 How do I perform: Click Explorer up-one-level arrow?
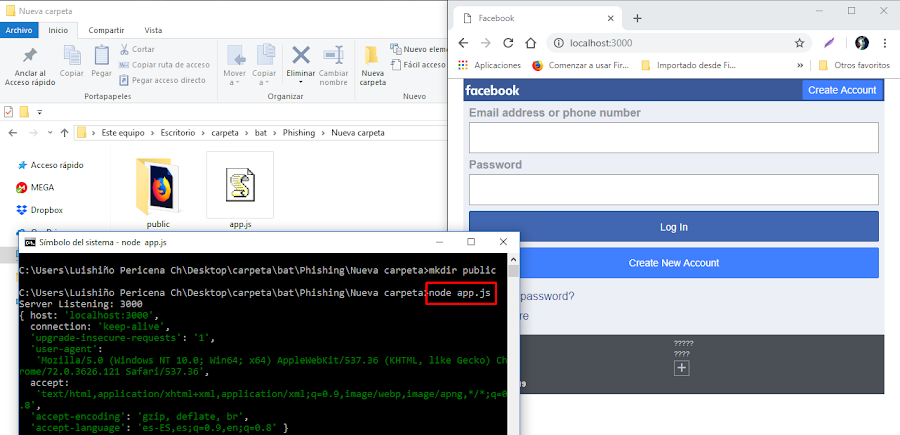tap(64, 133)
